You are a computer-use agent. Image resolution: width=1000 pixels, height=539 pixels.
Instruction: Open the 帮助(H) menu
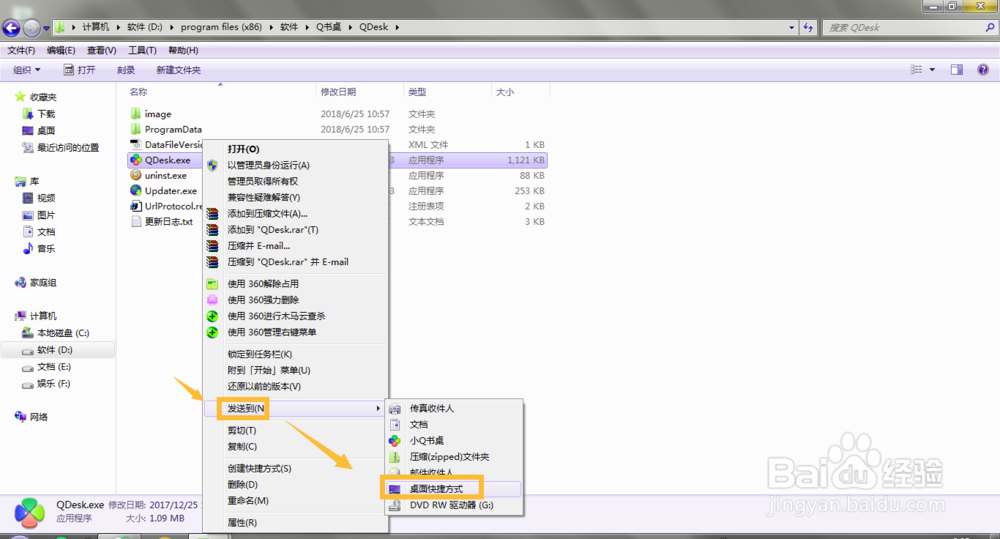tap(183, 50)
